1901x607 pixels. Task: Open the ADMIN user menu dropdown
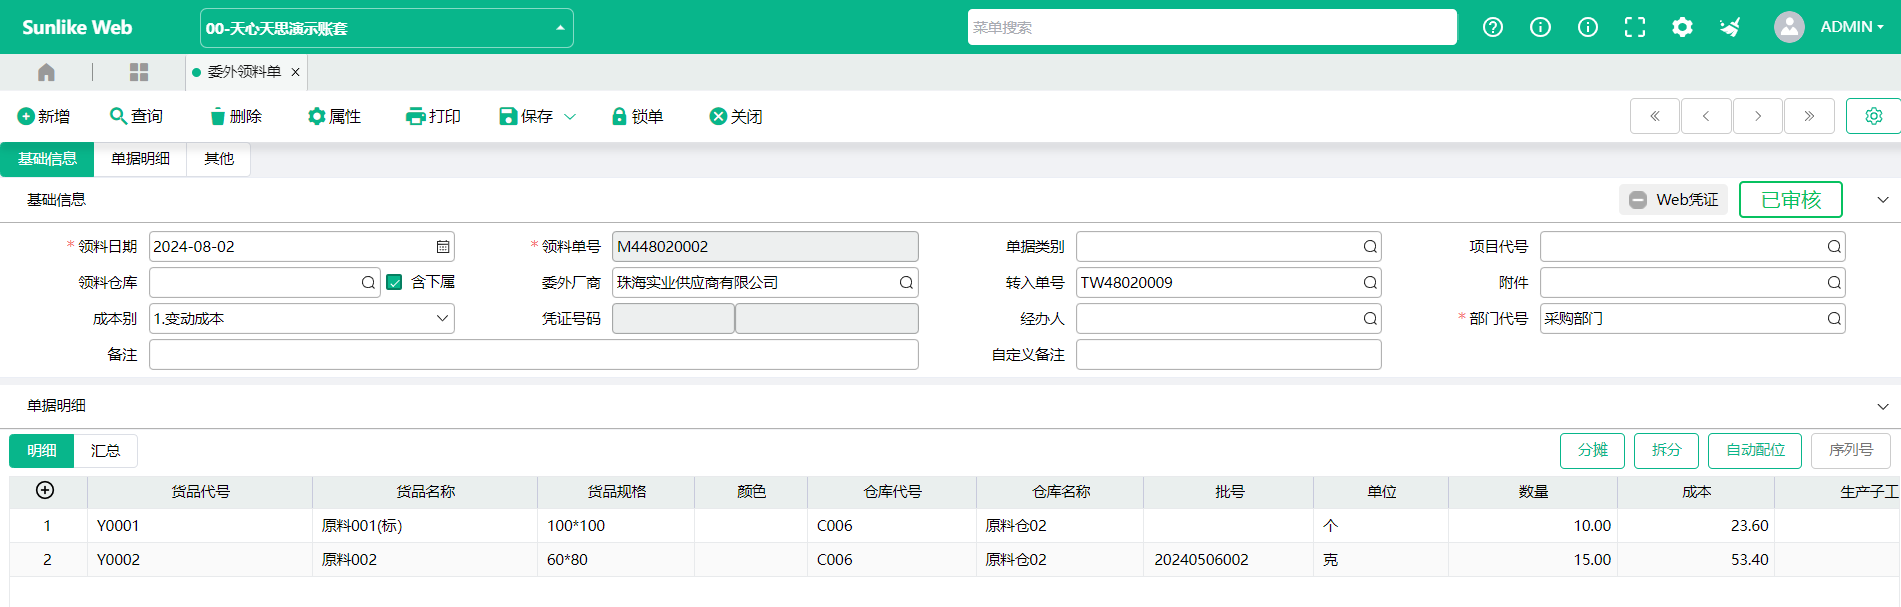coord(1851,27)
